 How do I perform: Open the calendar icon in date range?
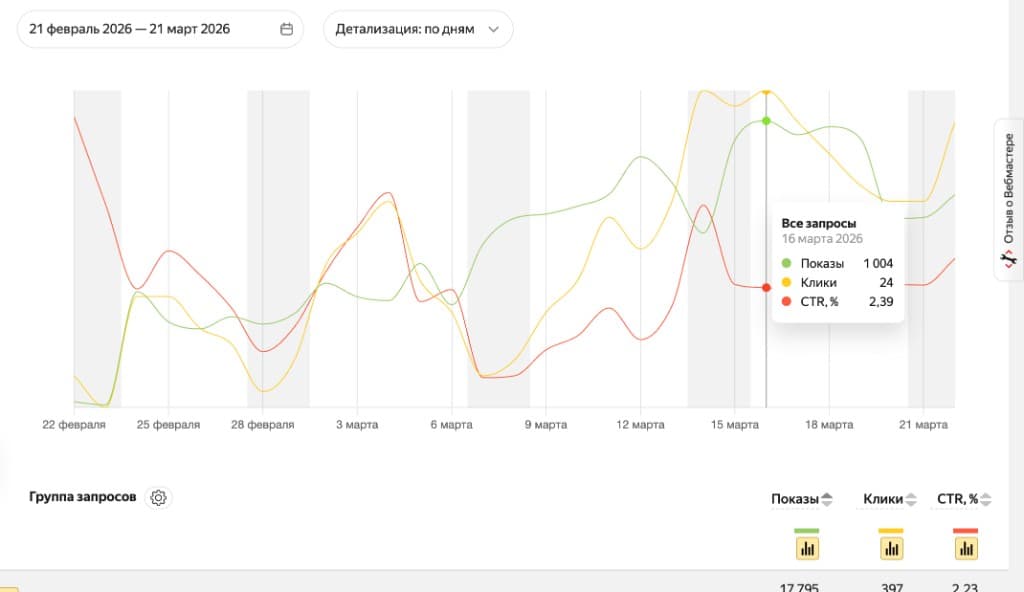(x=286, y=29)
